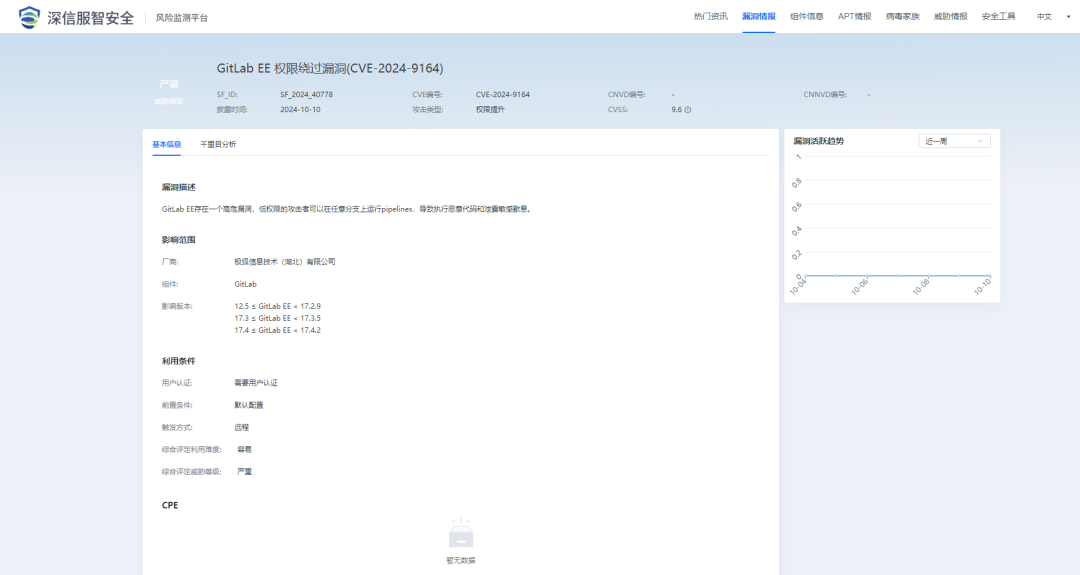Click the 10-08 label on the chart axis

921,287
